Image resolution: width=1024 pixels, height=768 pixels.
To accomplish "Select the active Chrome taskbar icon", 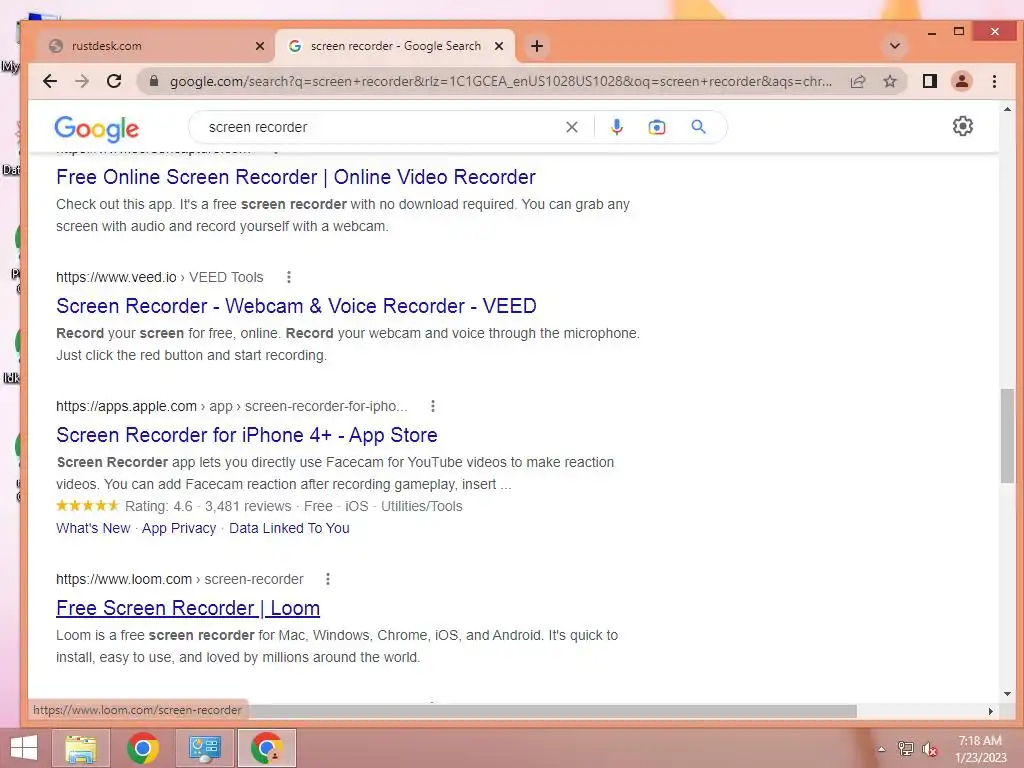I will [x=266, y=748].
